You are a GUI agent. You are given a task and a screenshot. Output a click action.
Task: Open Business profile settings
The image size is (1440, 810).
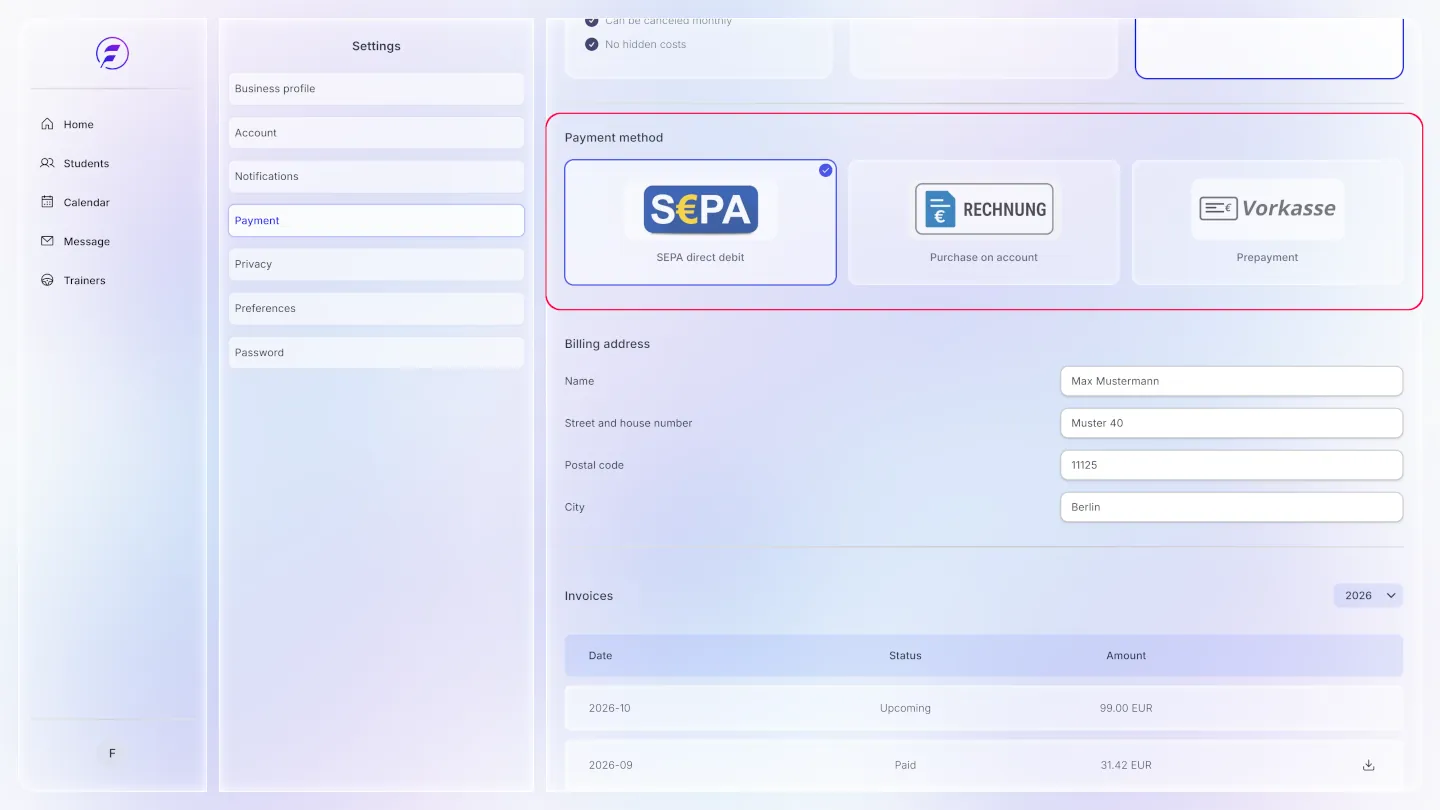[376, 89]
